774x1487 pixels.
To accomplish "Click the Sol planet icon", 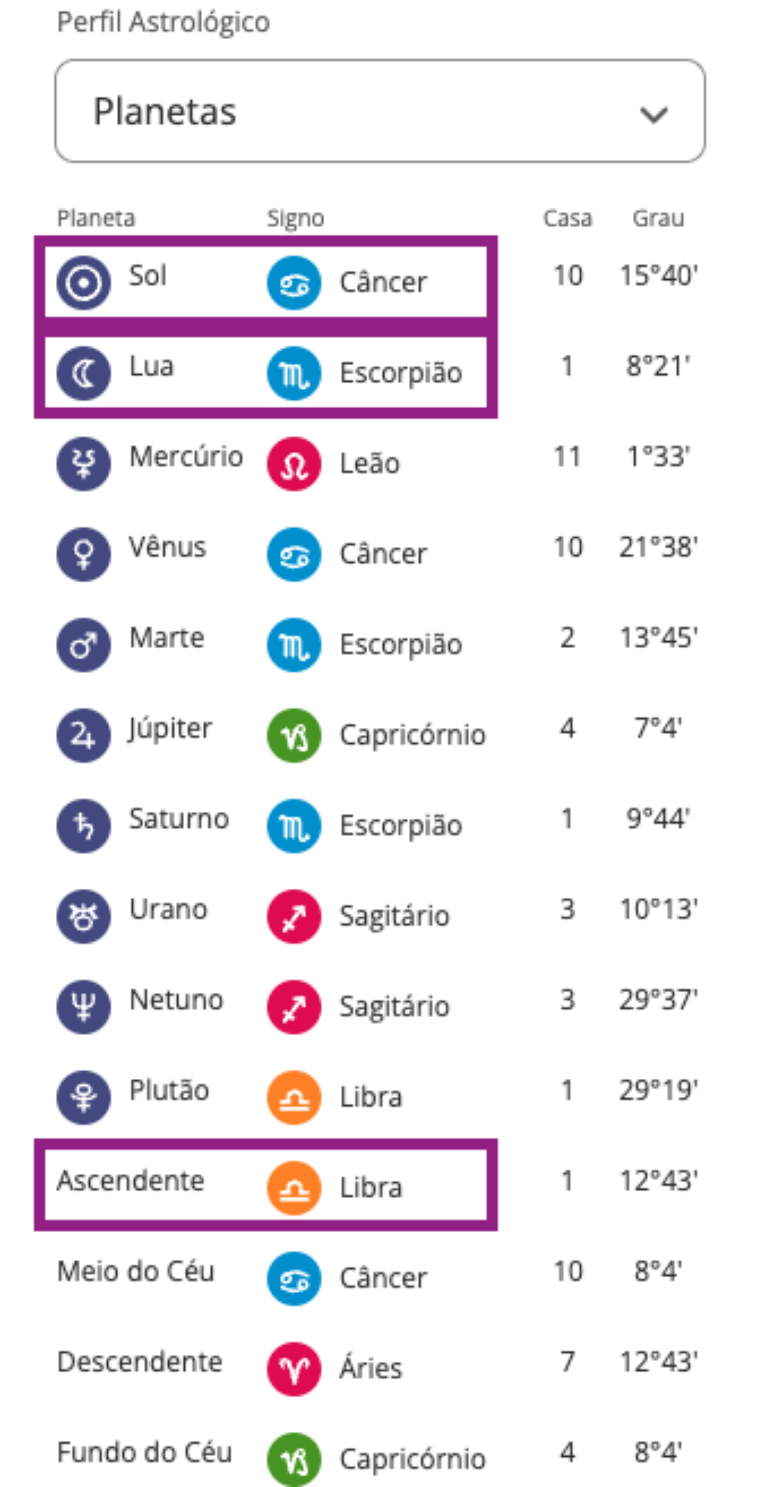I will (84, 284).
